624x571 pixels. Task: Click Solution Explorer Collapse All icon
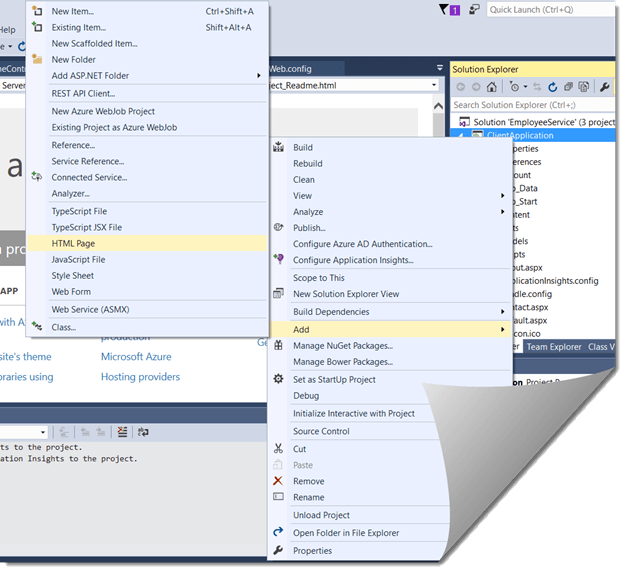point(568,87)
